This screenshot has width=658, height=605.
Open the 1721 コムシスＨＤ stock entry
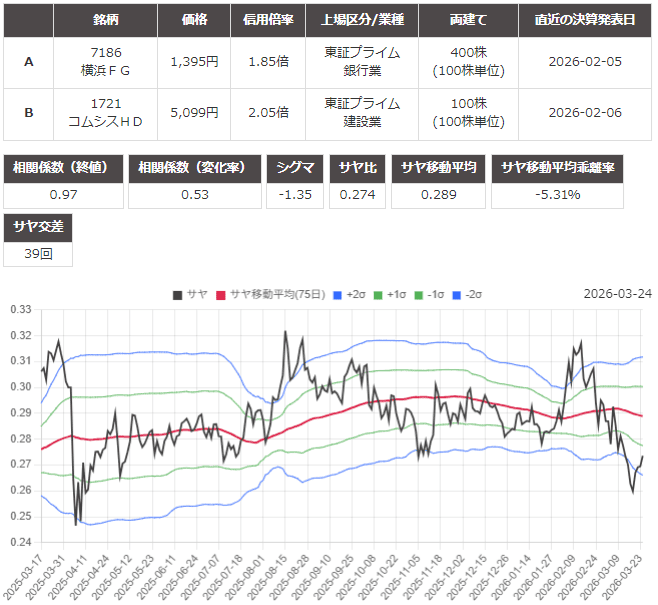106,112
